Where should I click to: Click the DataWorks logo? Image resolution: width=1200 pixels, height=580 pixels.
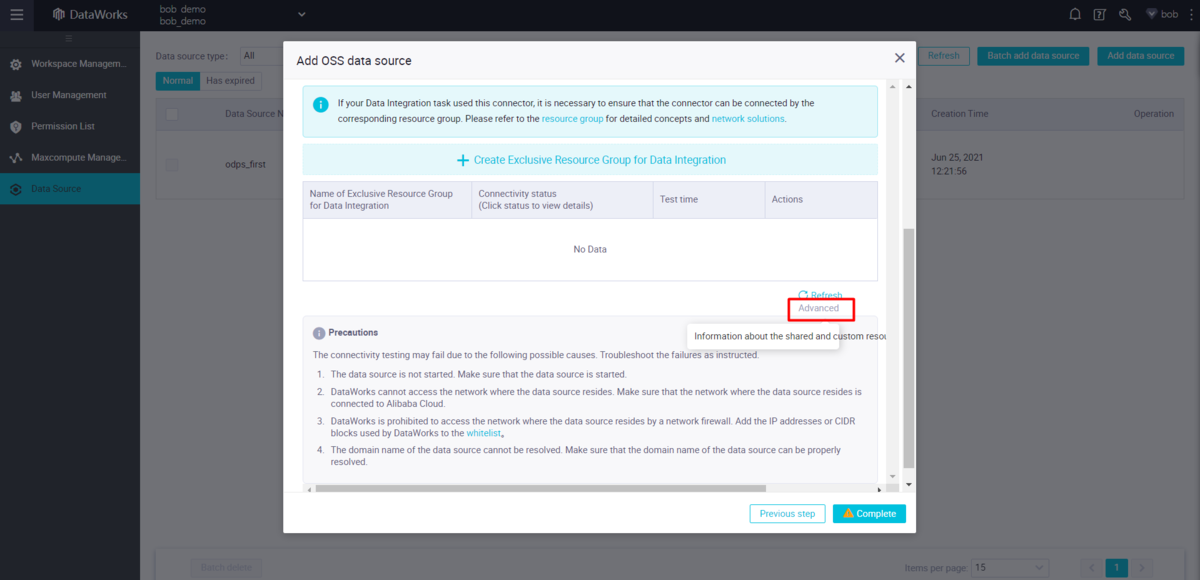pyautogui.click(x=89, y=15)
